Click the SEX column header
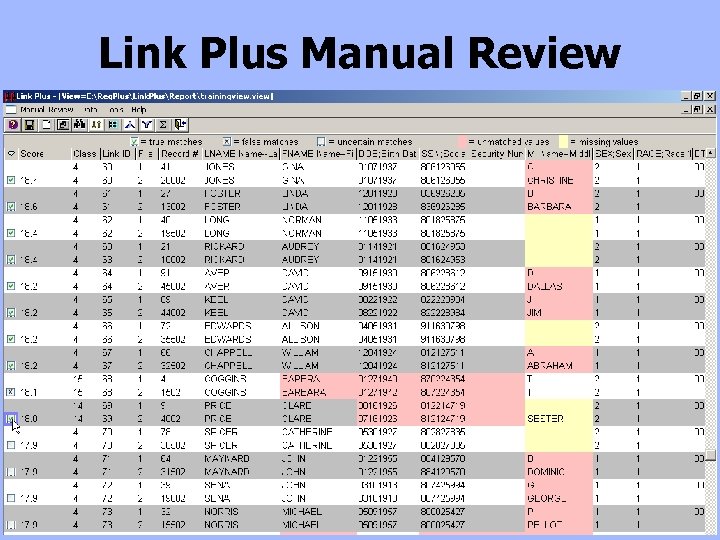Screen dimensions: 720x540 (x=613, y=154)
